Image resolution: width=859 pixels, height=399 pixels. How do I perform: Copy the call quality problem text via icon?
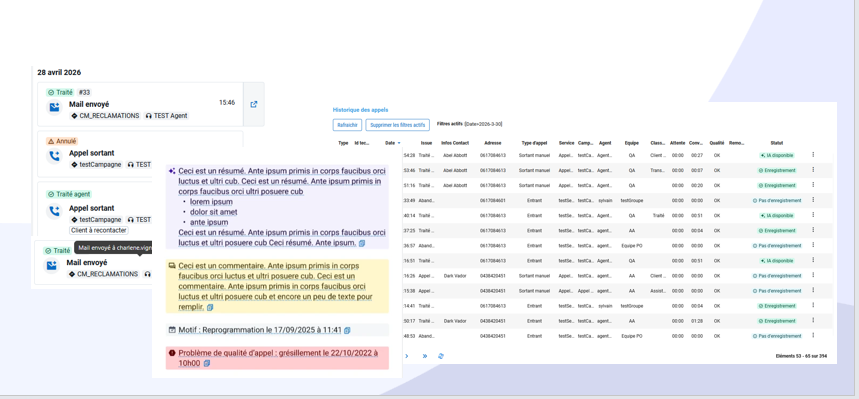point(206,363)
